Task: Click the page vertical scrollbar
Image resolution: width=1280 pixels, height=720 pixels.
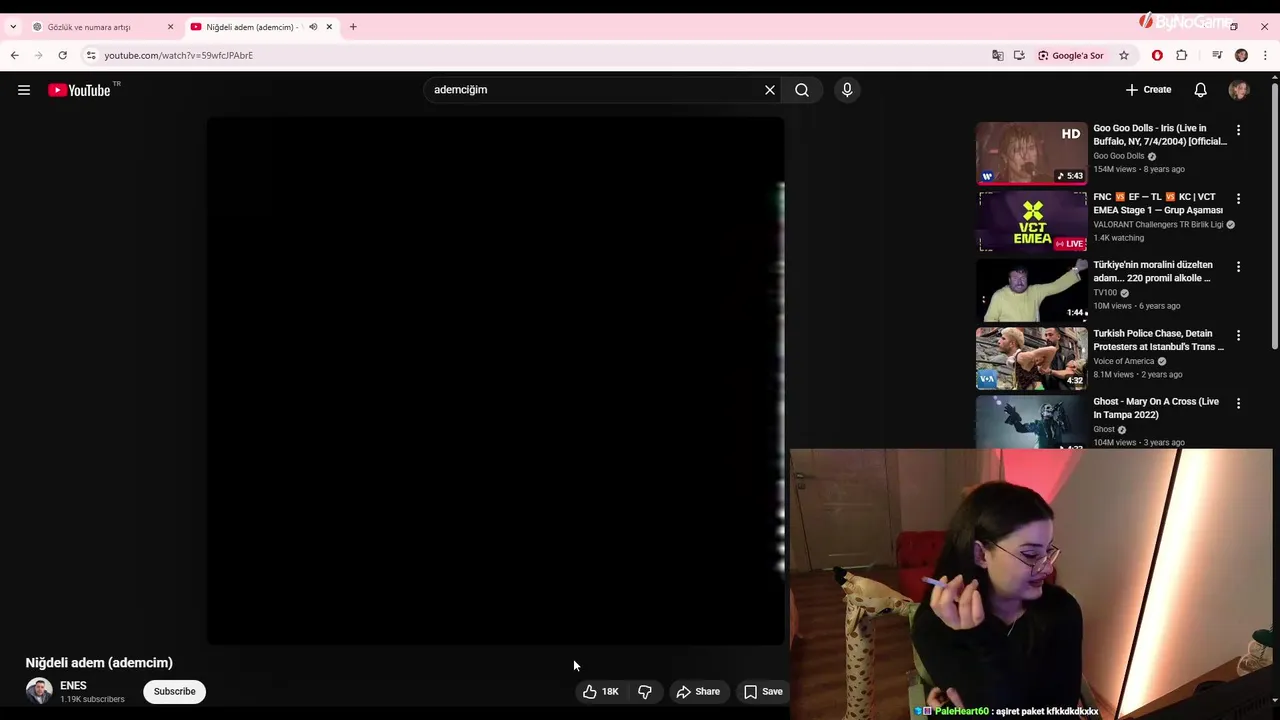Action: 1275,215
